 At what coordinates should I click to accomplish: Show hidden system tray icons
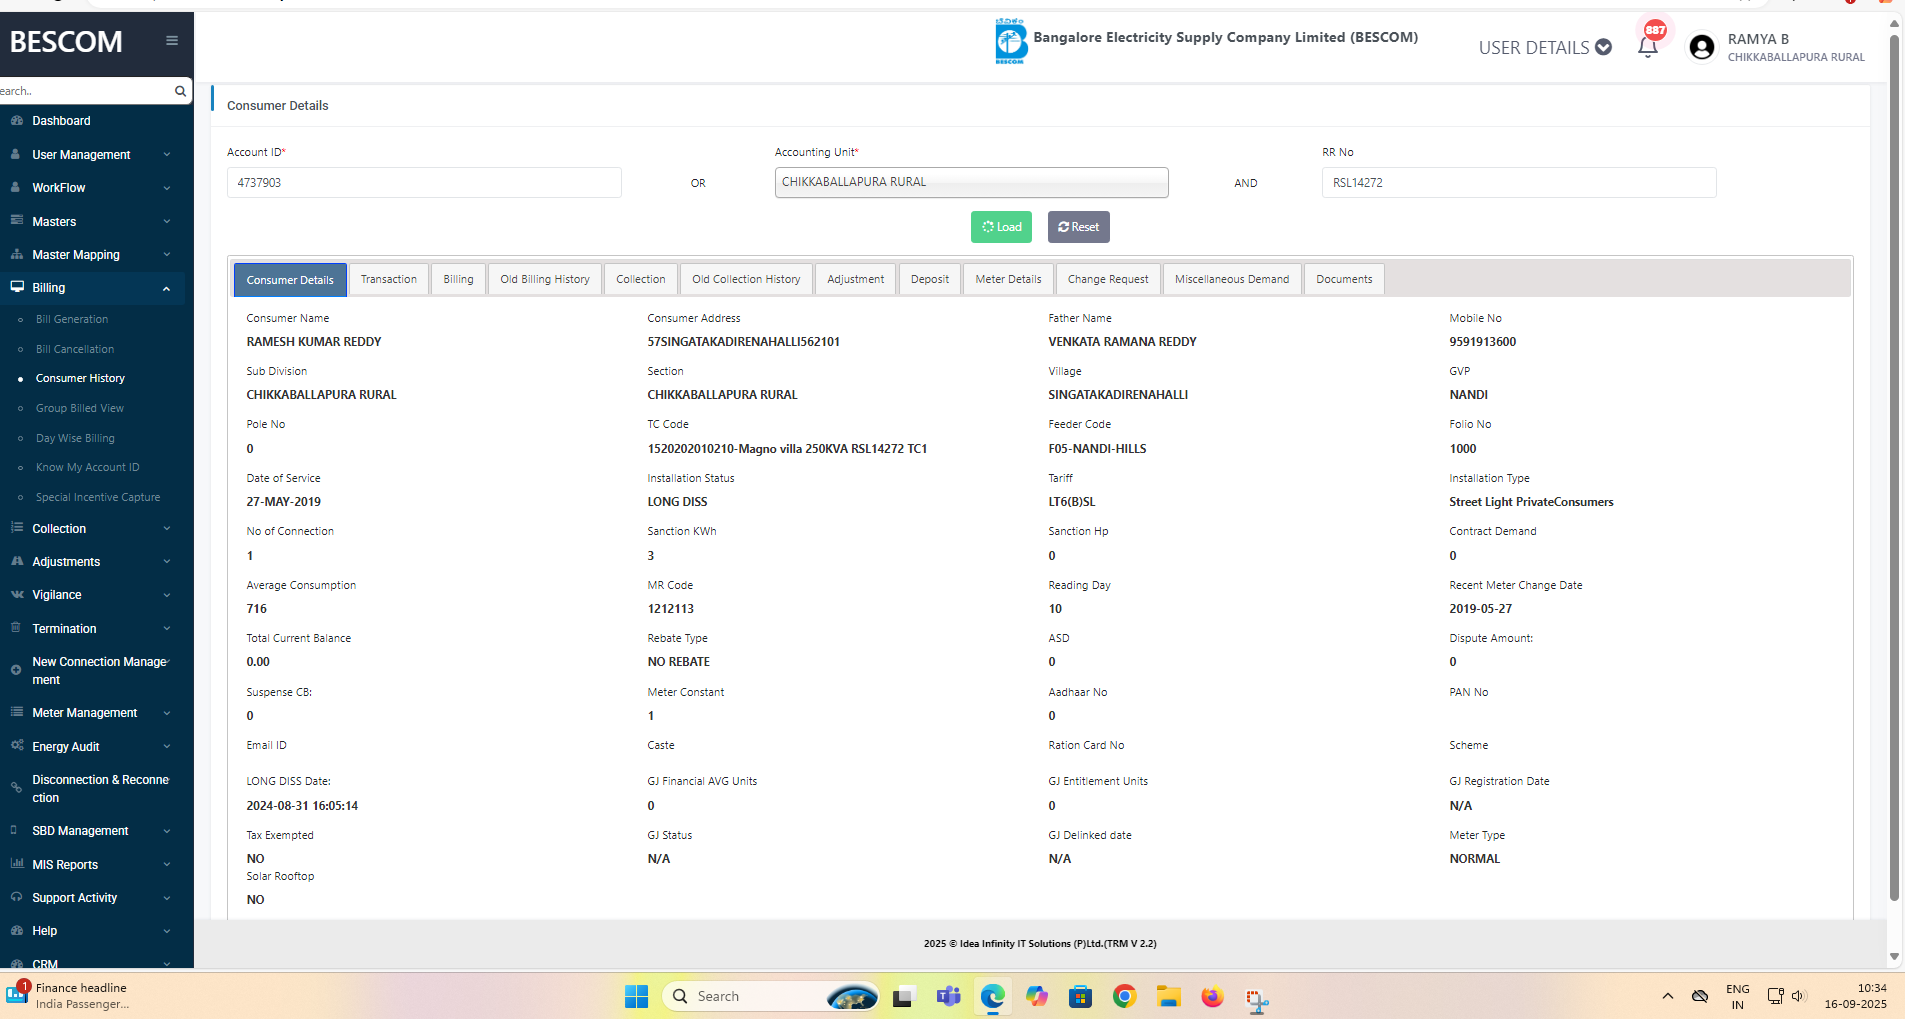pos(1667,996)
